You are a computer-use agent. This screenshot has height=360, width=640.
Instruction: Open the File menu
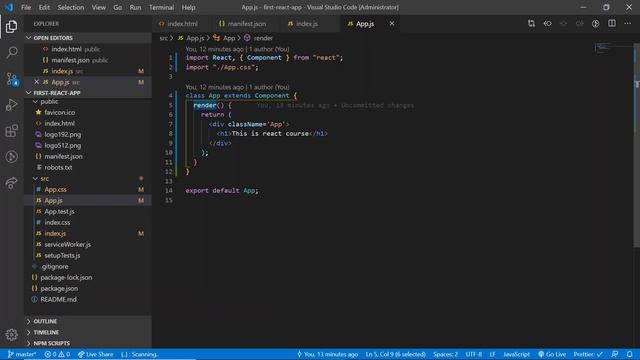coord(26,7)
